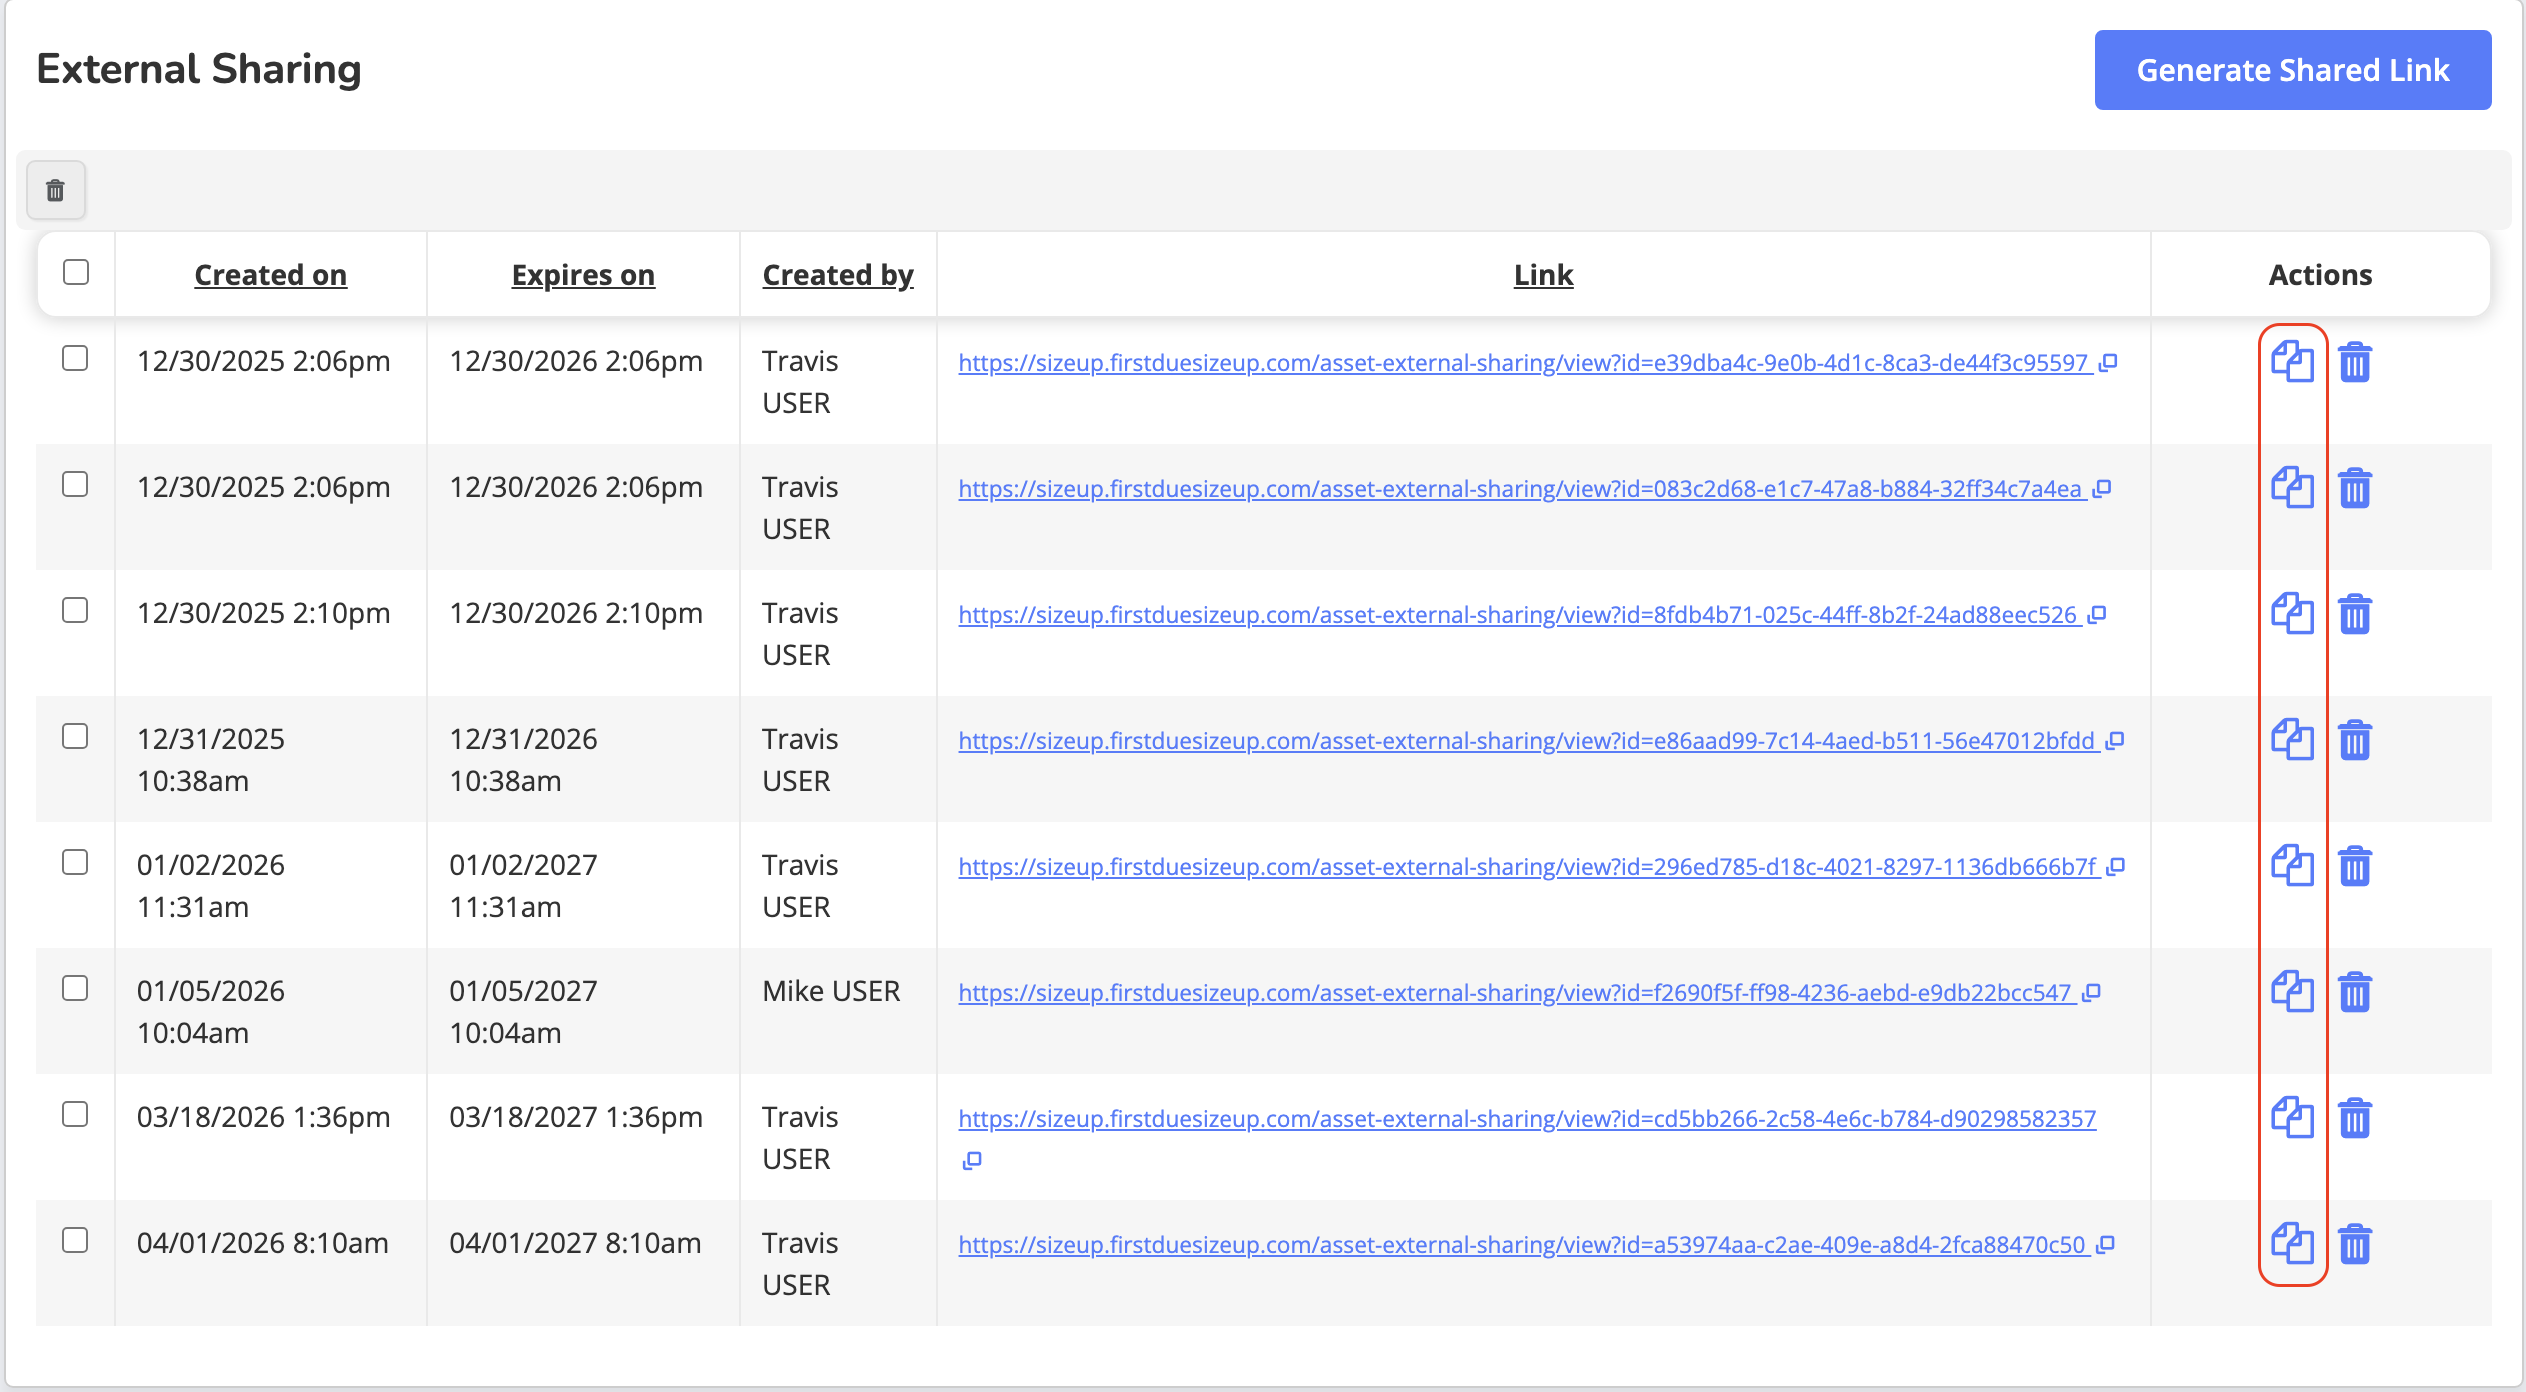Copy link created 04/01/2026 8:10am
The image size is (2526, 1392).
[2292, 1244]
